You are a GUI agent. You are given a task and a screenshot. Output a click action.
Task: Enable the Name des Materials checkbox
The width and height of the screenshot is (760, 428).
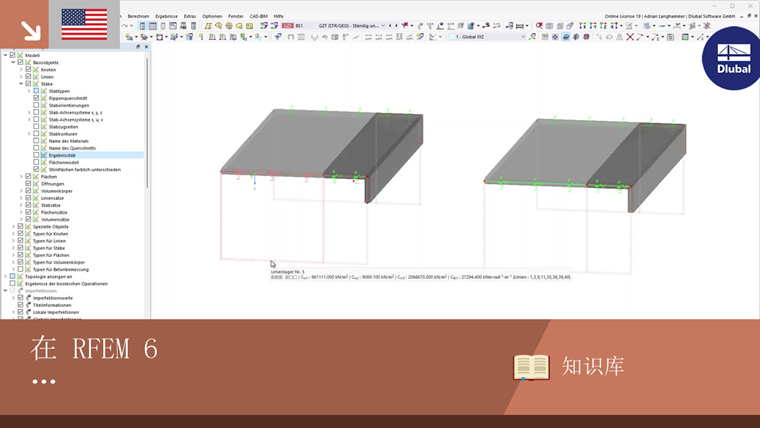click(x=36, y=141)
